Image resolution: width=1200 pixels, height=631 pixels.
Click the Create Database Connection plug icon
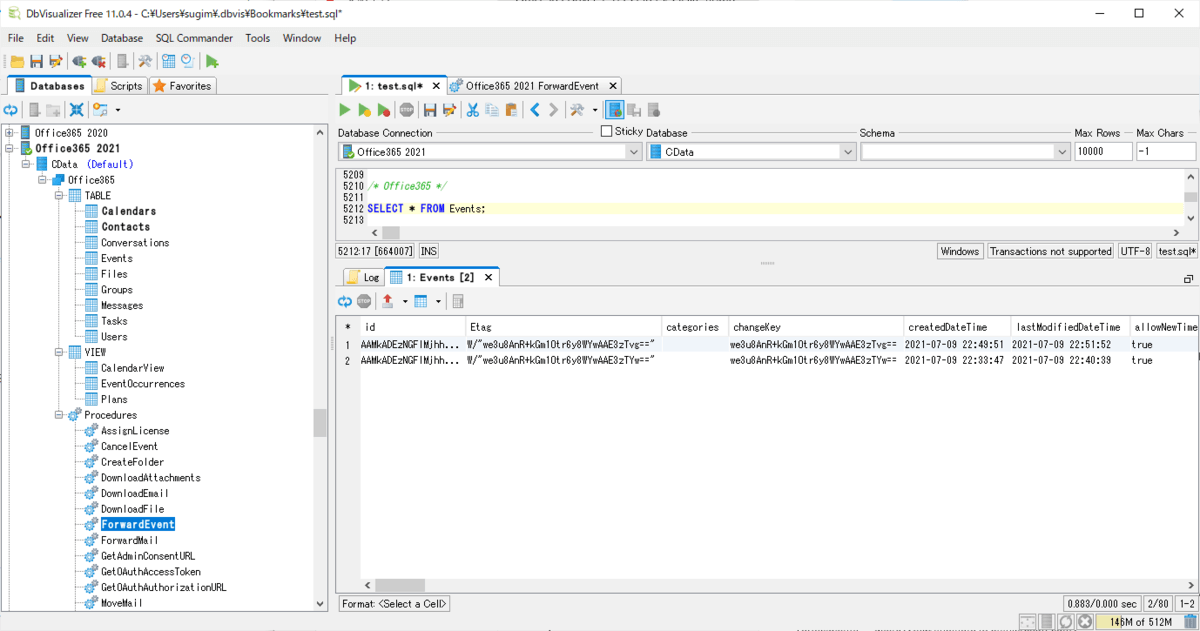[79, 60]
